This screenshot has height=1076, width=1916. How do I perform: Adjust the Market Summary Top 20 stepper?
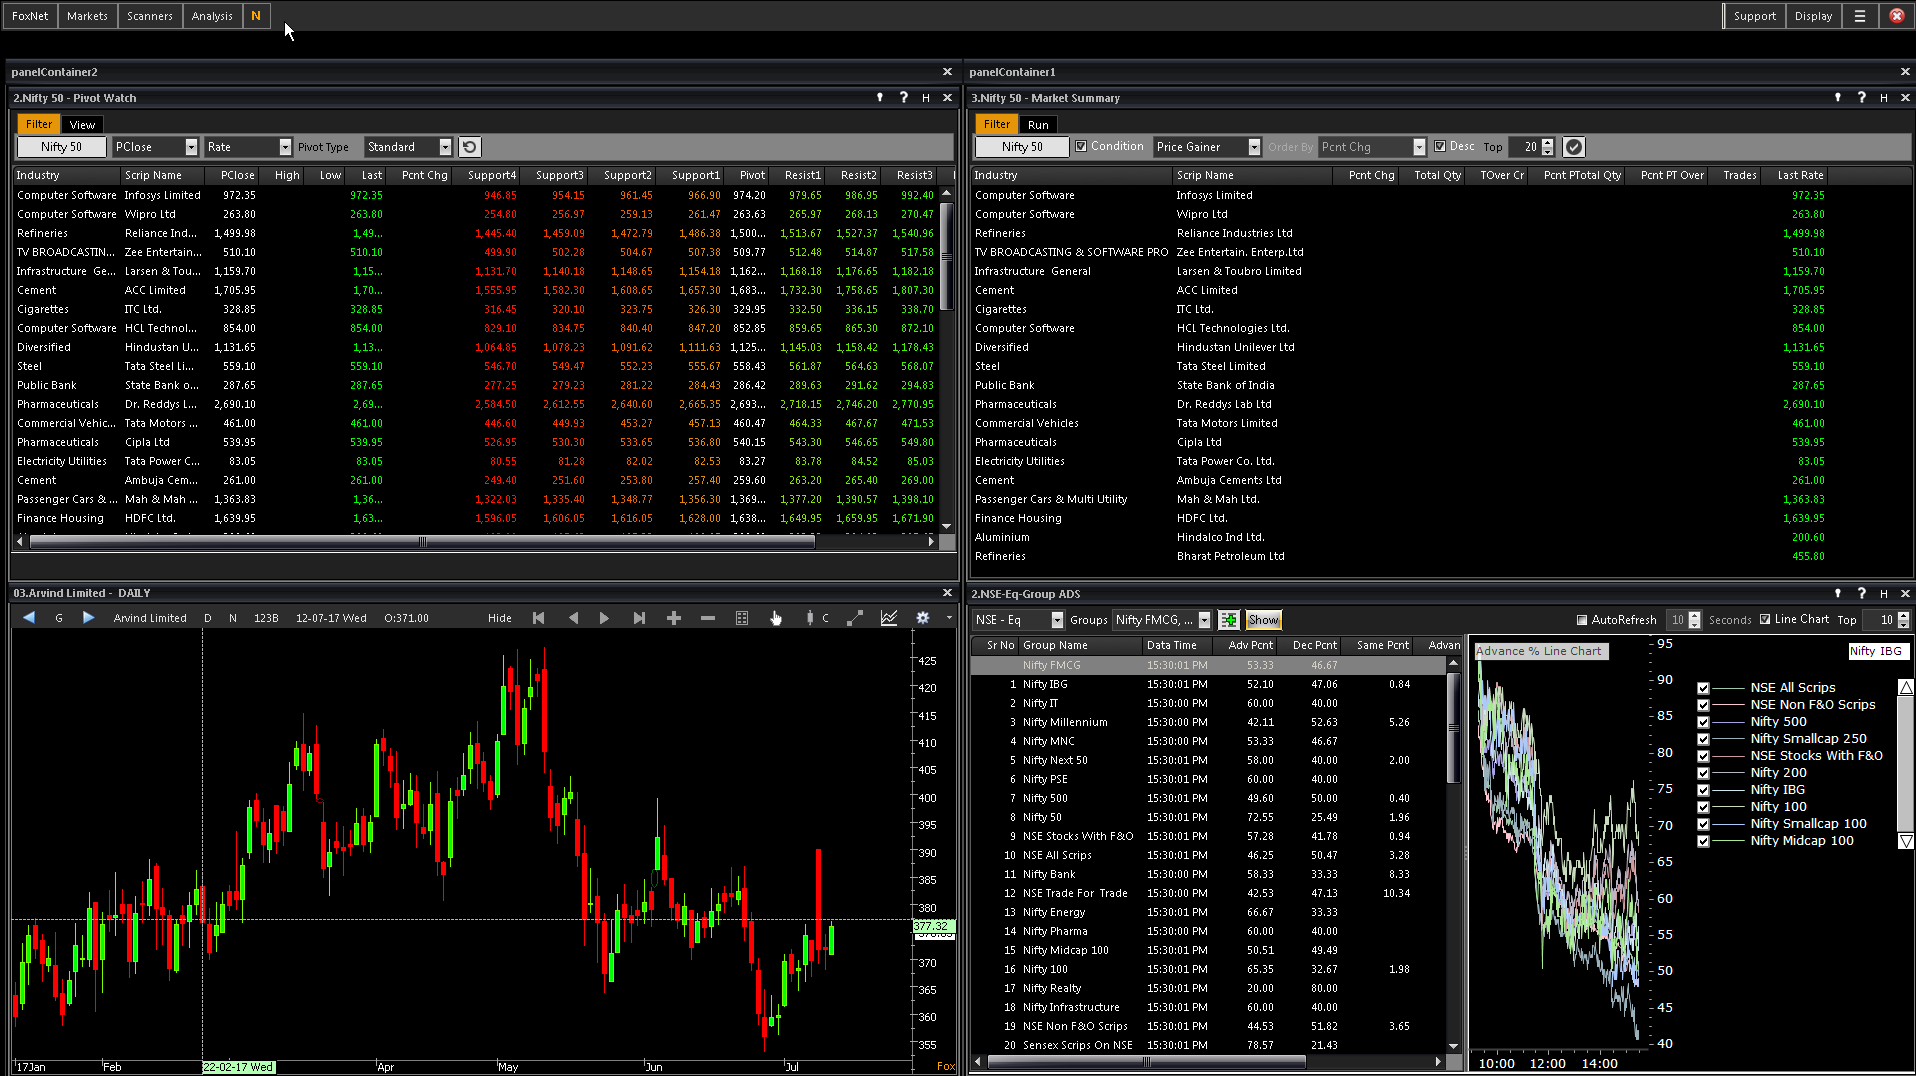pyautogui.click(x=1548, y=147)
